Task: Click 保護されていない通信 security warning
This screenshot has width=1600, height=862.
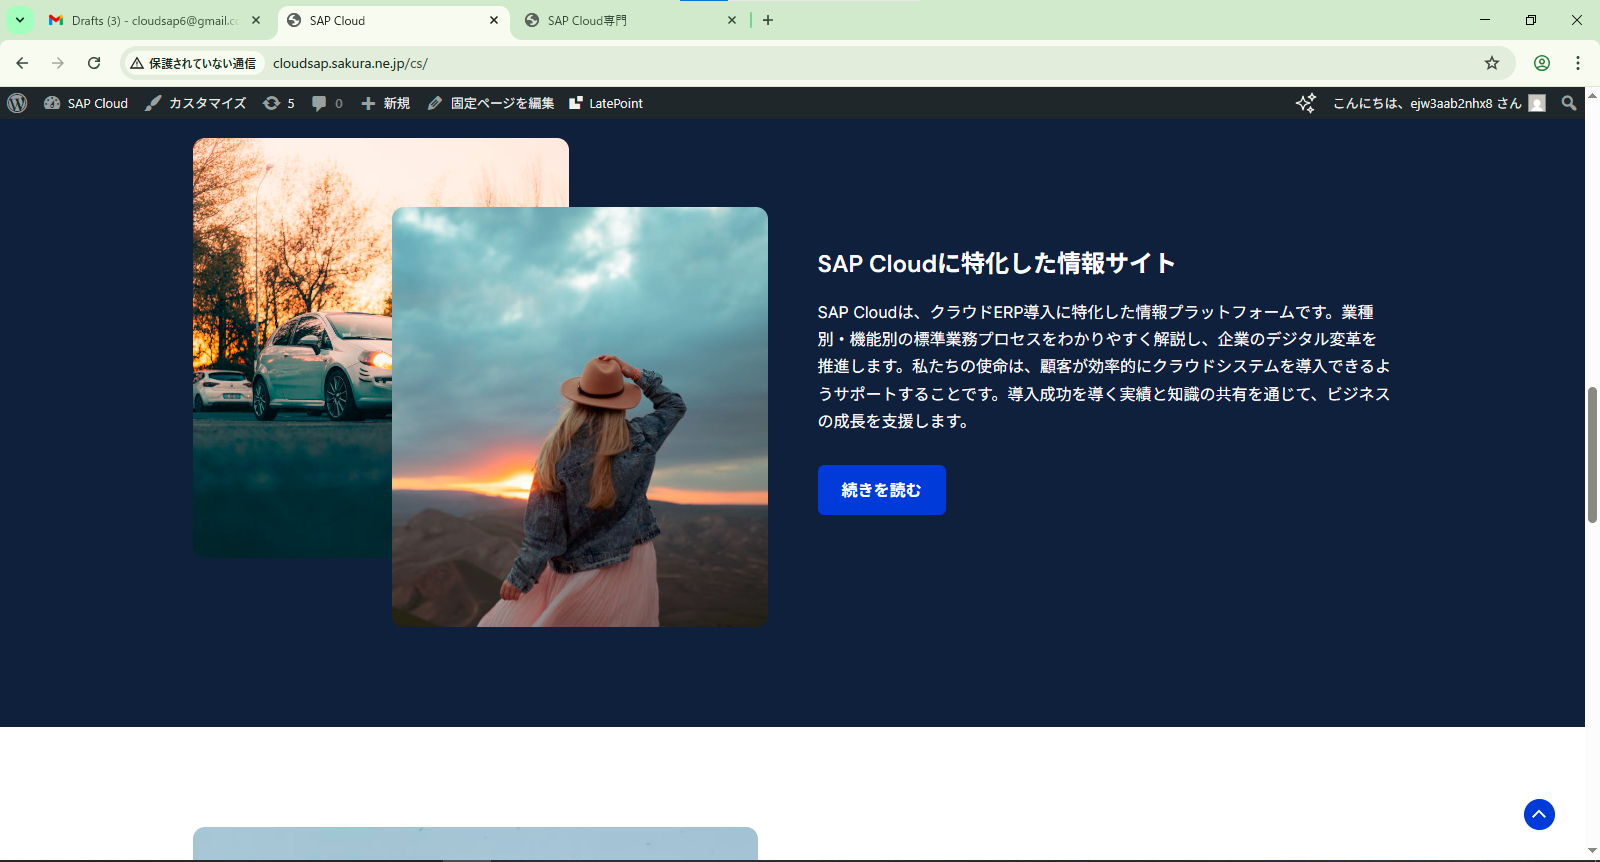Action: pos(194,63)
